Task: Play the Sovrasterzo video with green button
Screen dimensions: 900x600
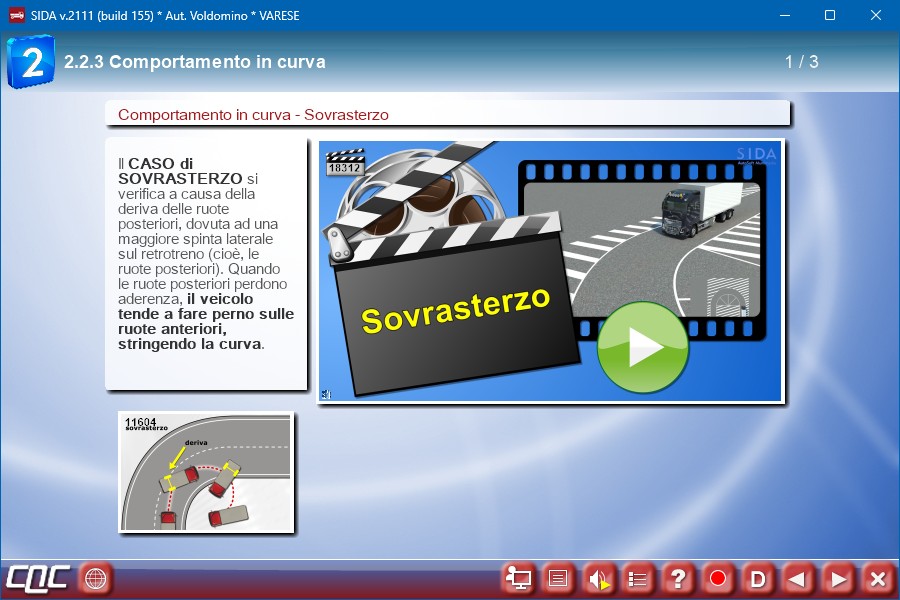Action: pos(642,347)
